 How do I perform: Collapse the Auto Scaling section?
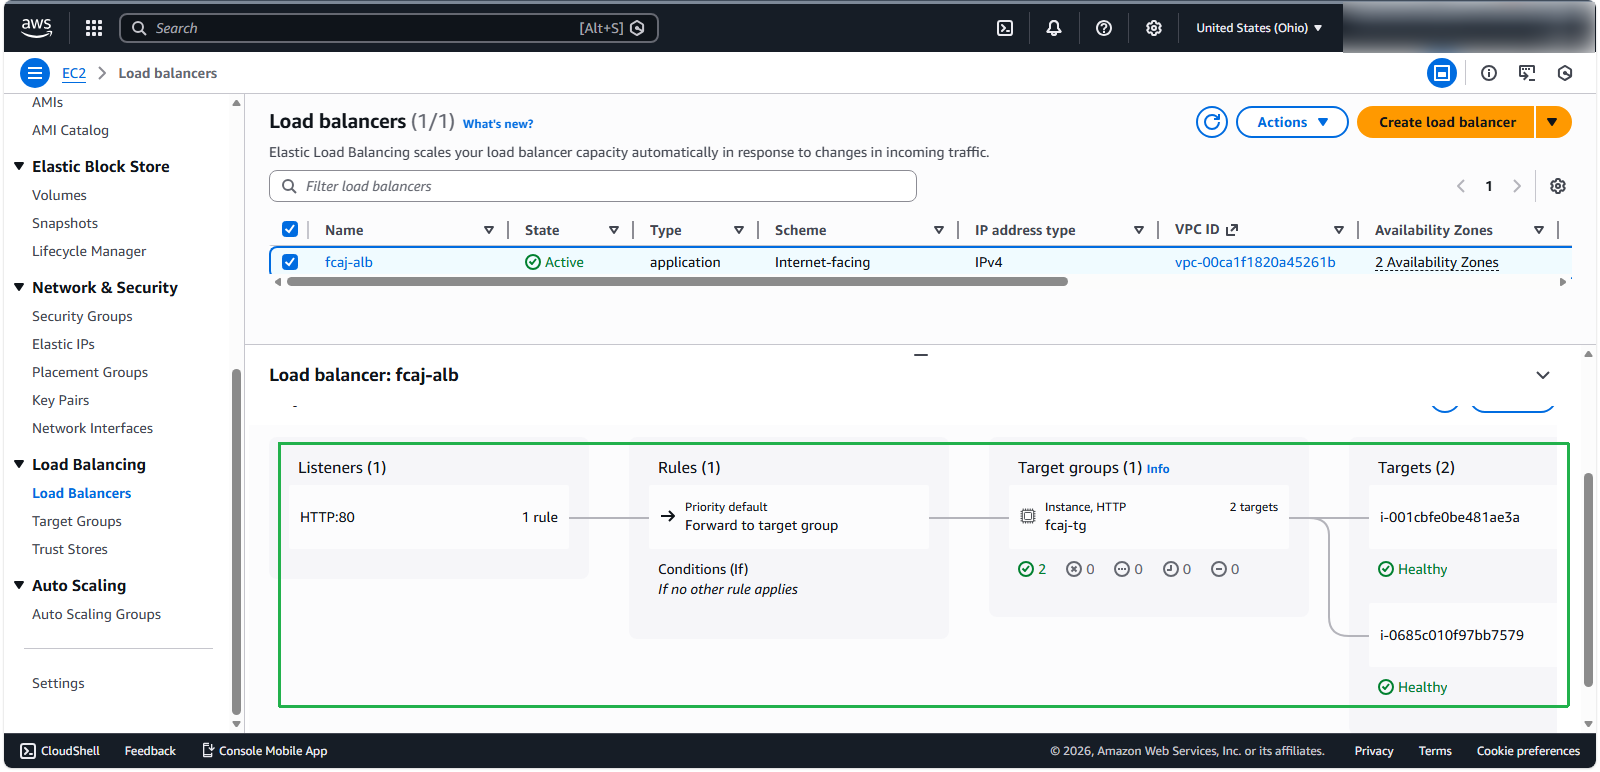tap(19, 585)
